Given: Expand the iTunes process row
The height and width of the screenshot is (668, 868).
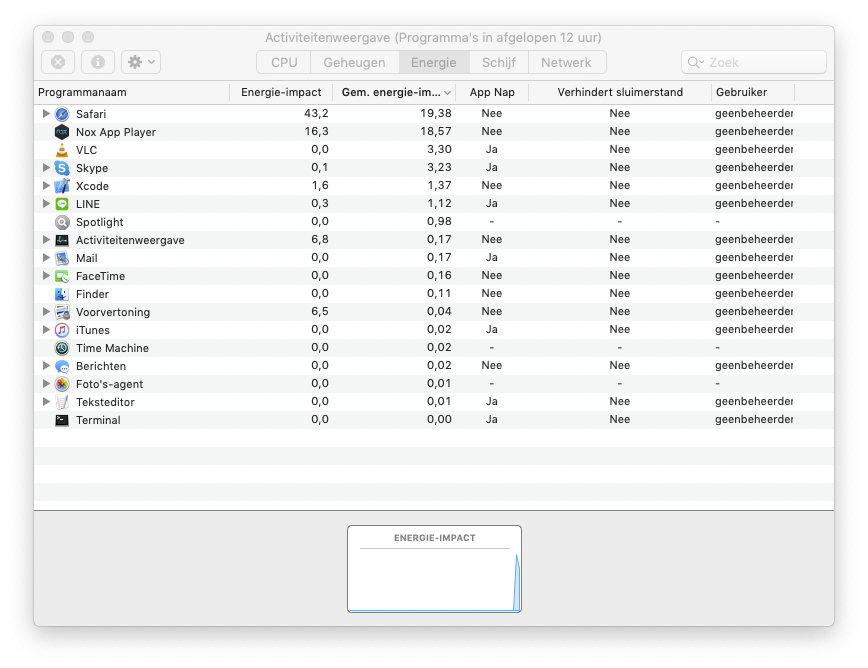Looking at the screenshot, I should point(46,329).
